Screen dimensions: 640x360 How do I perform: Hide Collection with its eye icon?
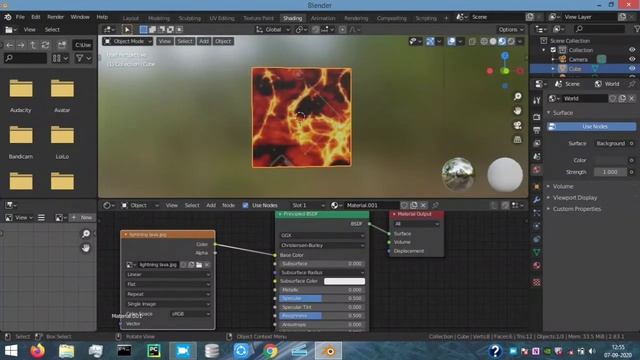(x=632, y=50)
